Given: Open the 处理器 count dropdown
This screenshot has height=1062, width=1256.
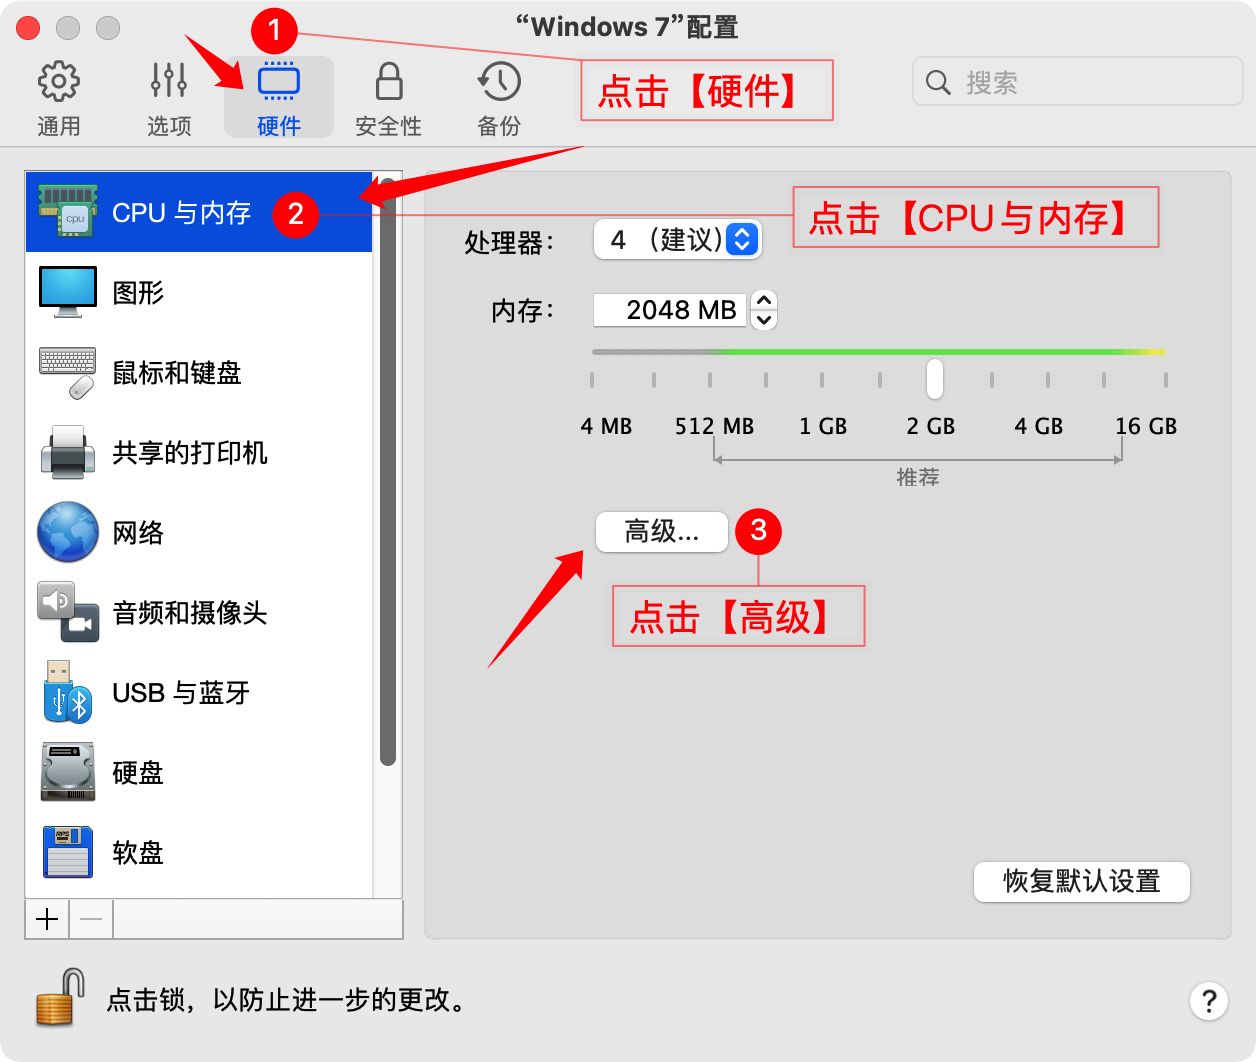Looking at the screenshot, I should pyautogui.click(x=678, y=240).
